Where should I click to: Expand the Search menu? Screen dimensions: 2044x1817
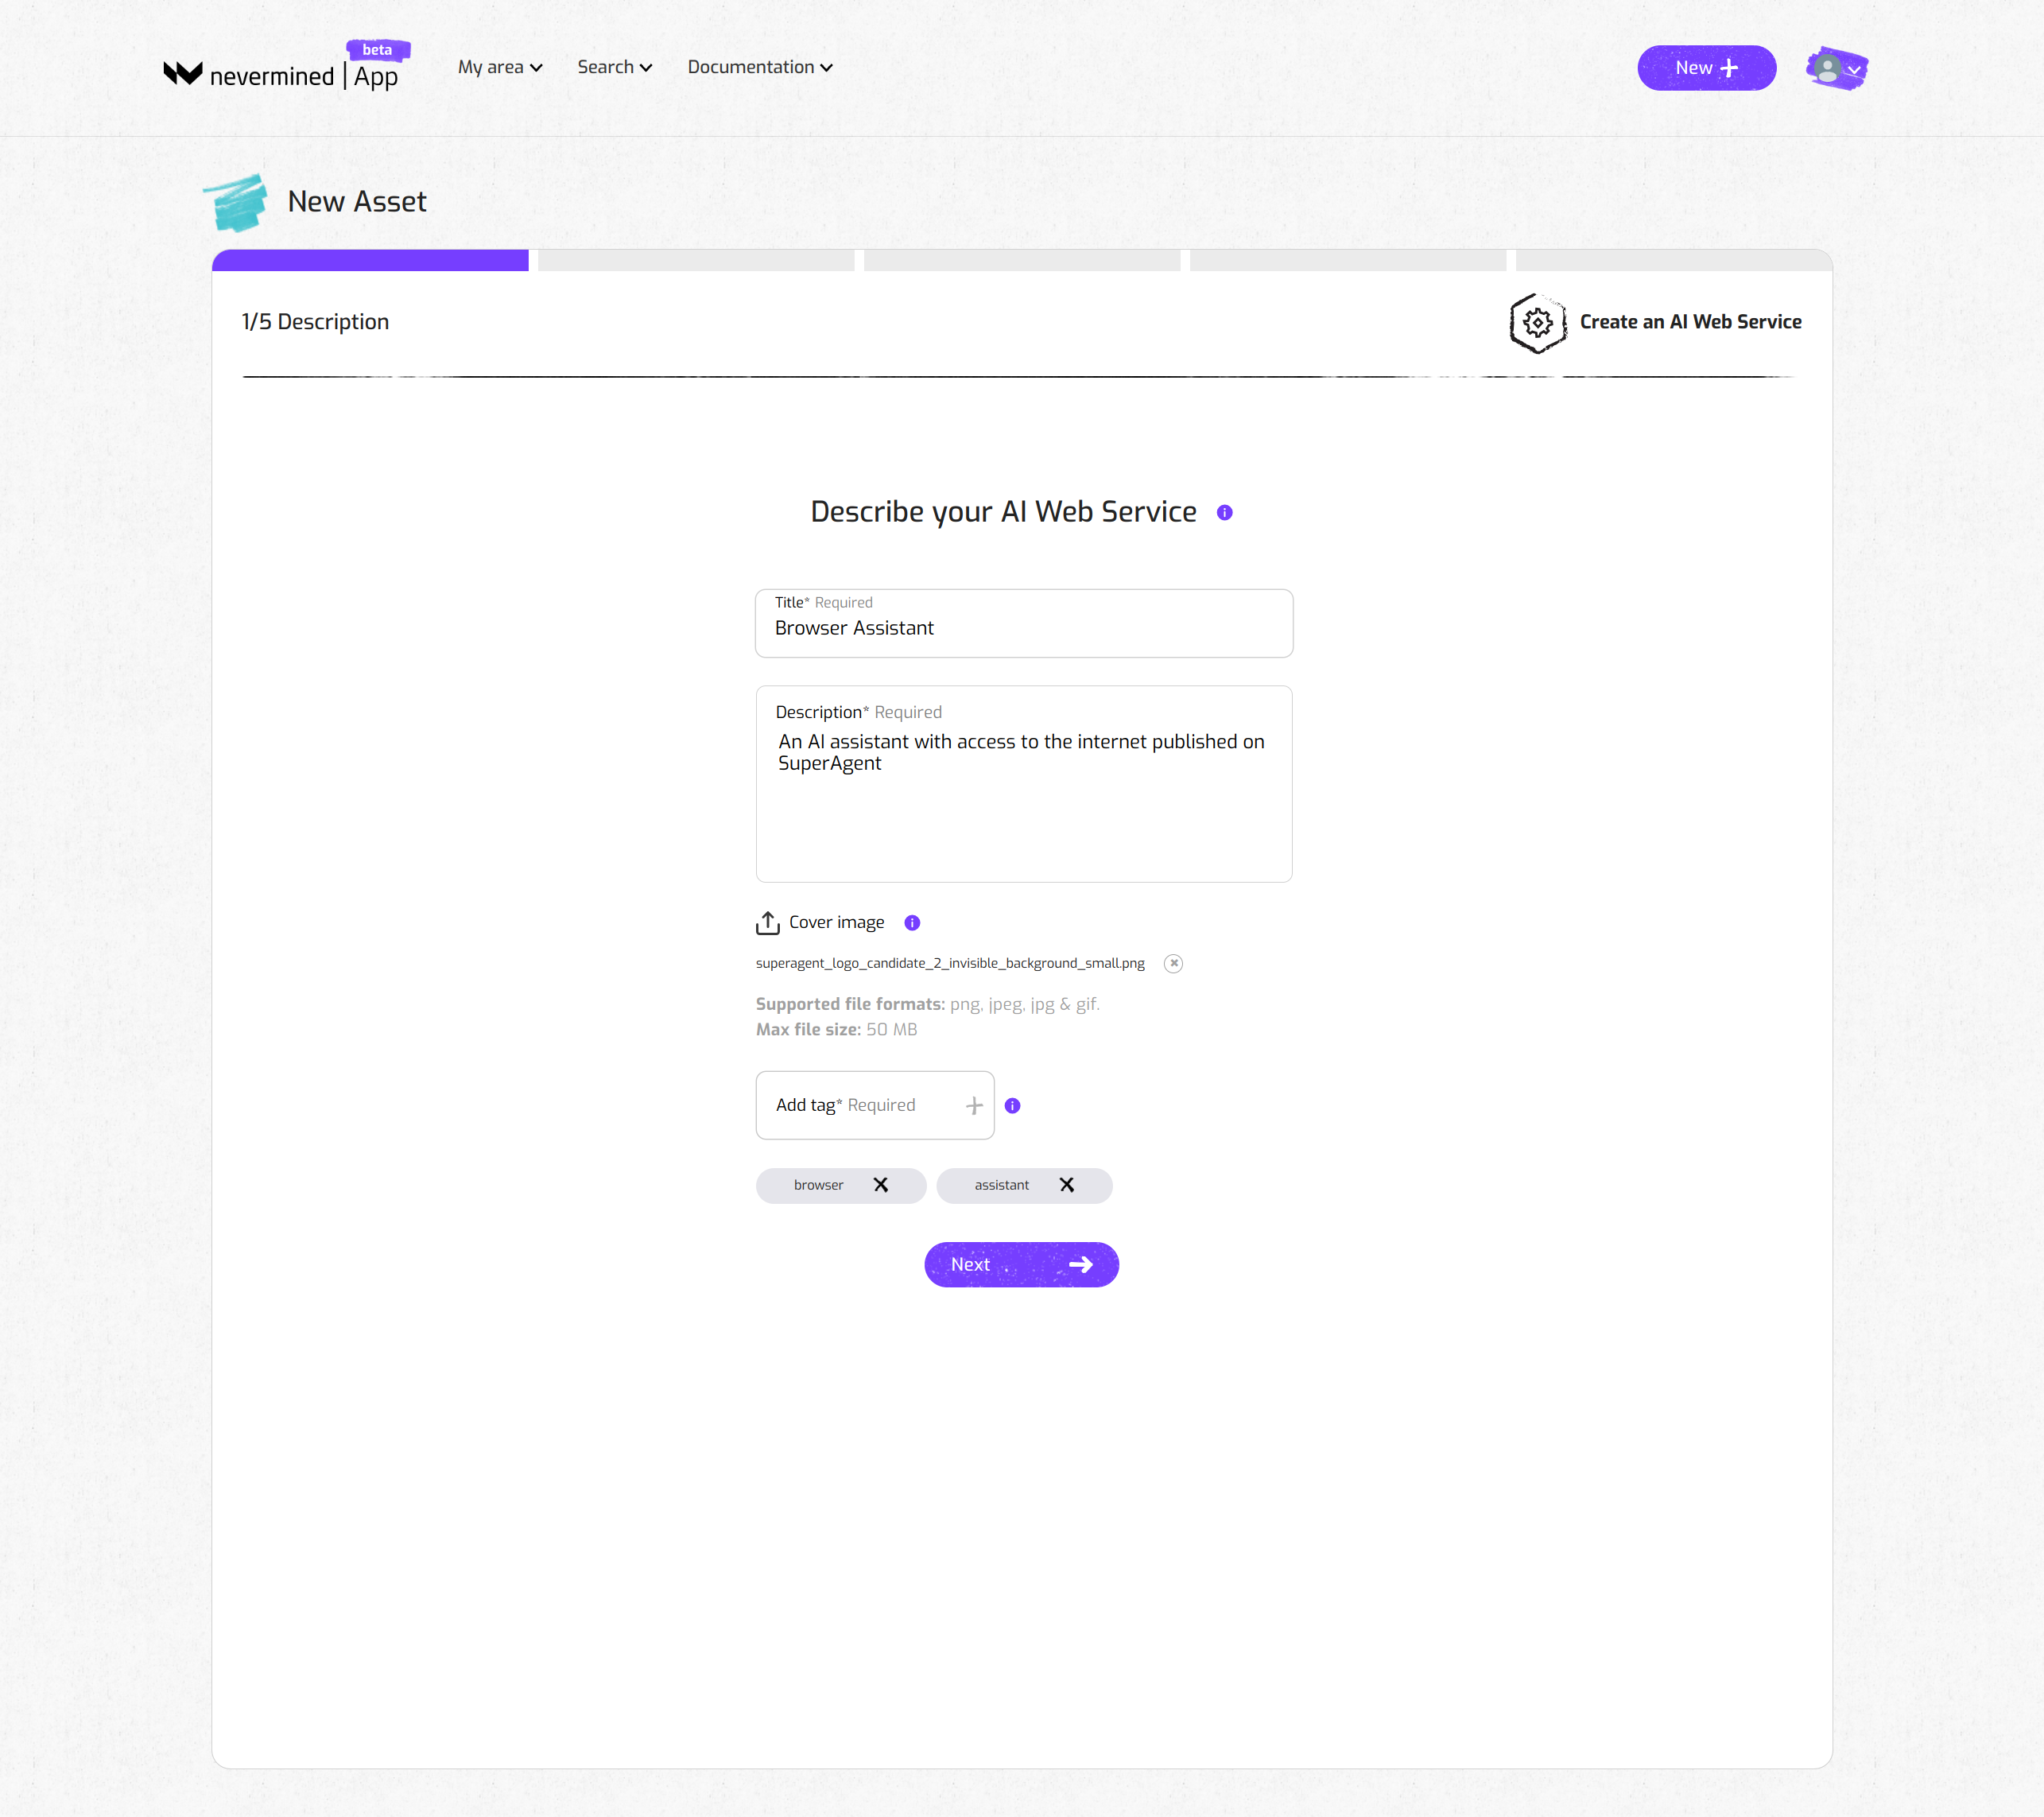pyautogui.click(x=614, y=68)
